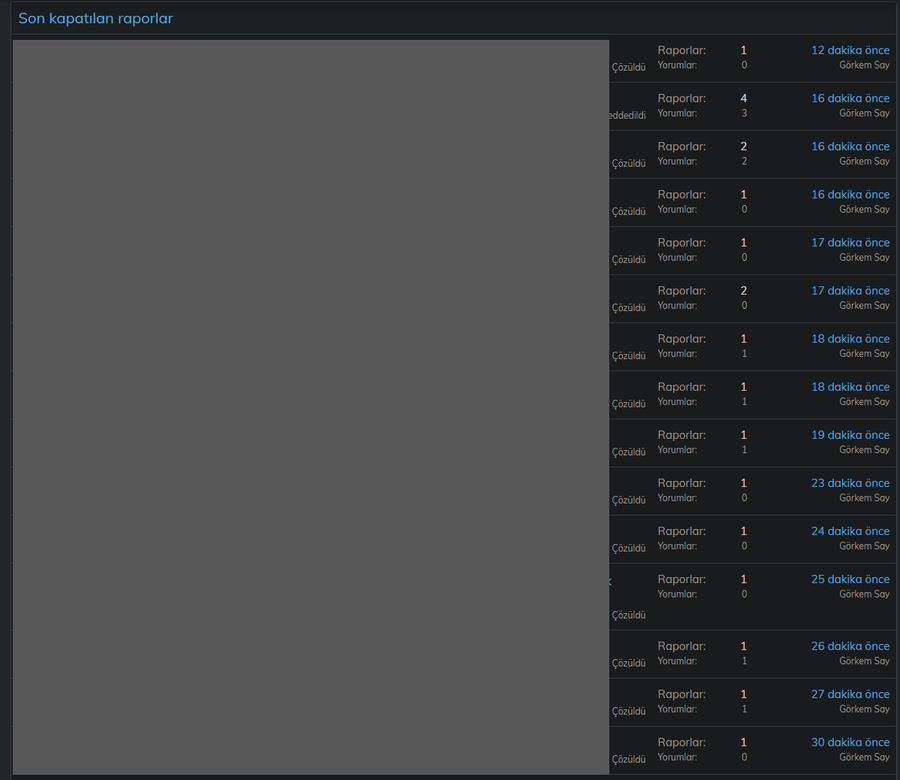This screenshot has height=780, width=900.
Task: Click the report count '4'
Action: pyautogui.click(x=744, y=99)
